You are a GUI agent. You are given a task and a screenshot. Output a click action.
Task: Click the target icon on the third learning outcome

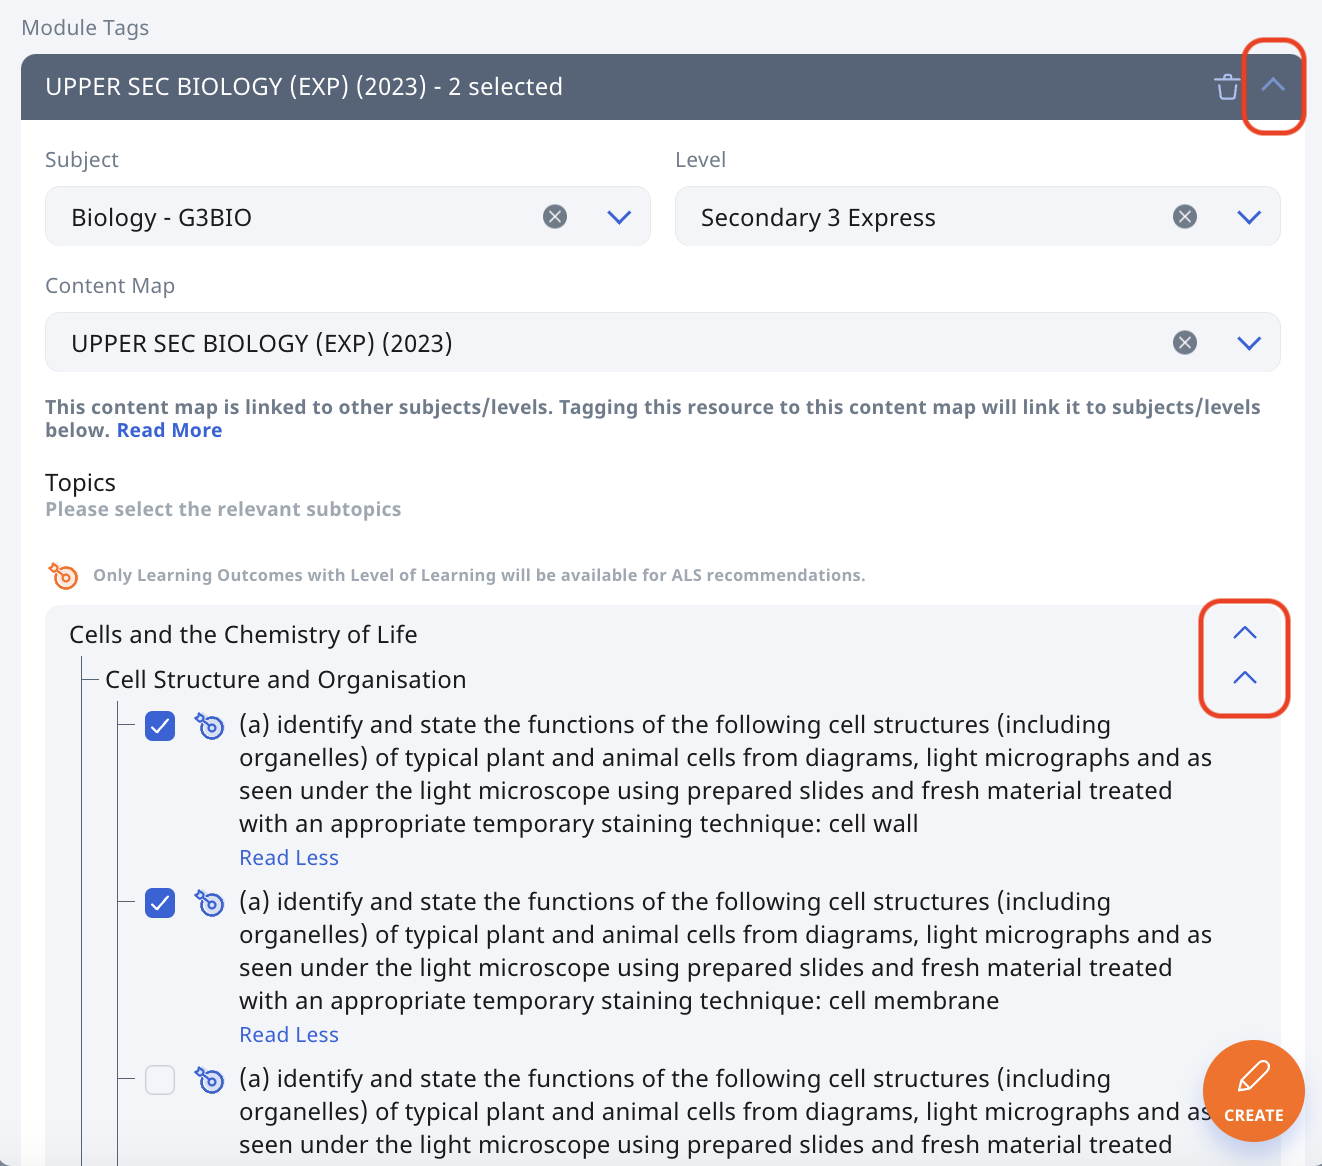(210, 1080)
